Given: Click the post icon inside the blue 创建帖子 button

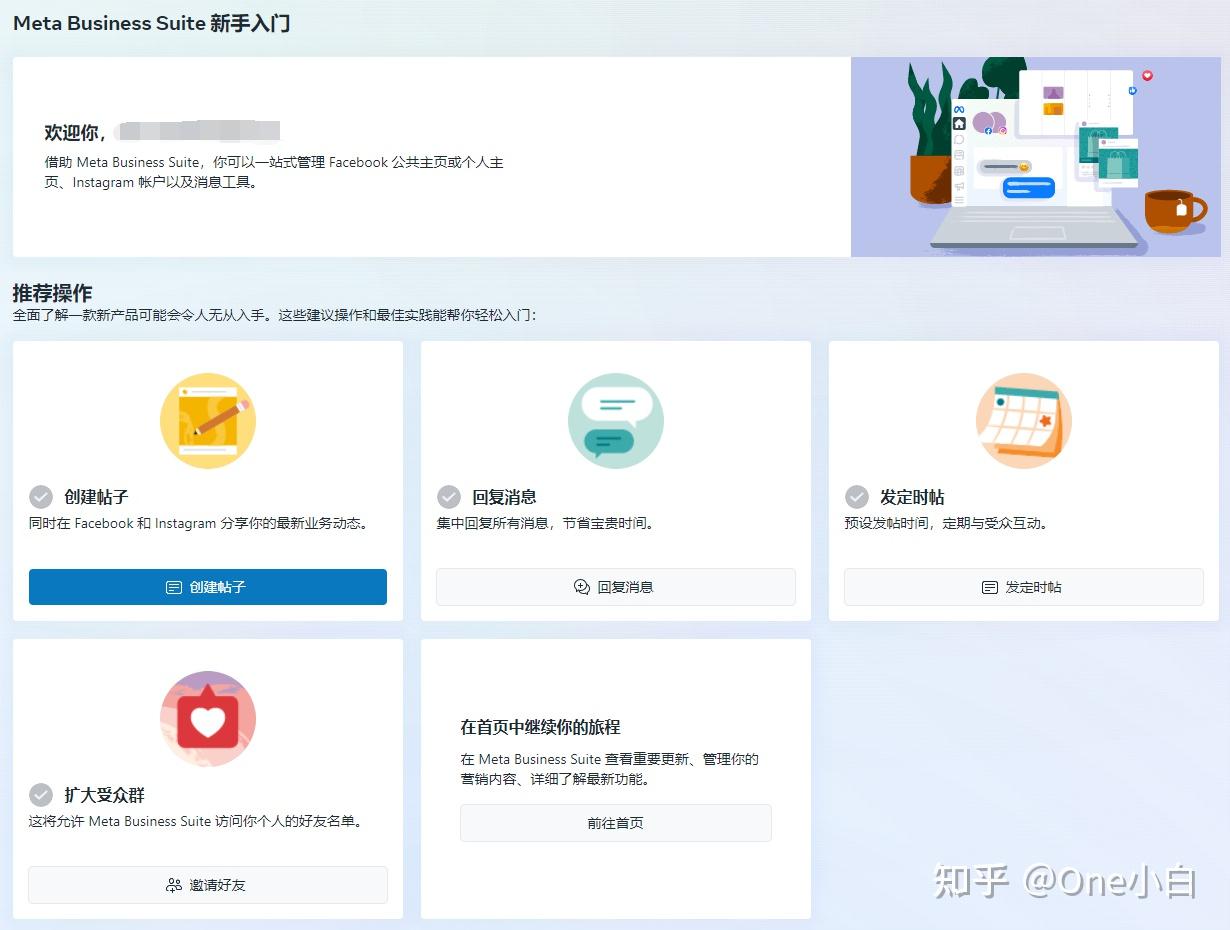Looking at the screenshot, I should (x=172, y=587).
